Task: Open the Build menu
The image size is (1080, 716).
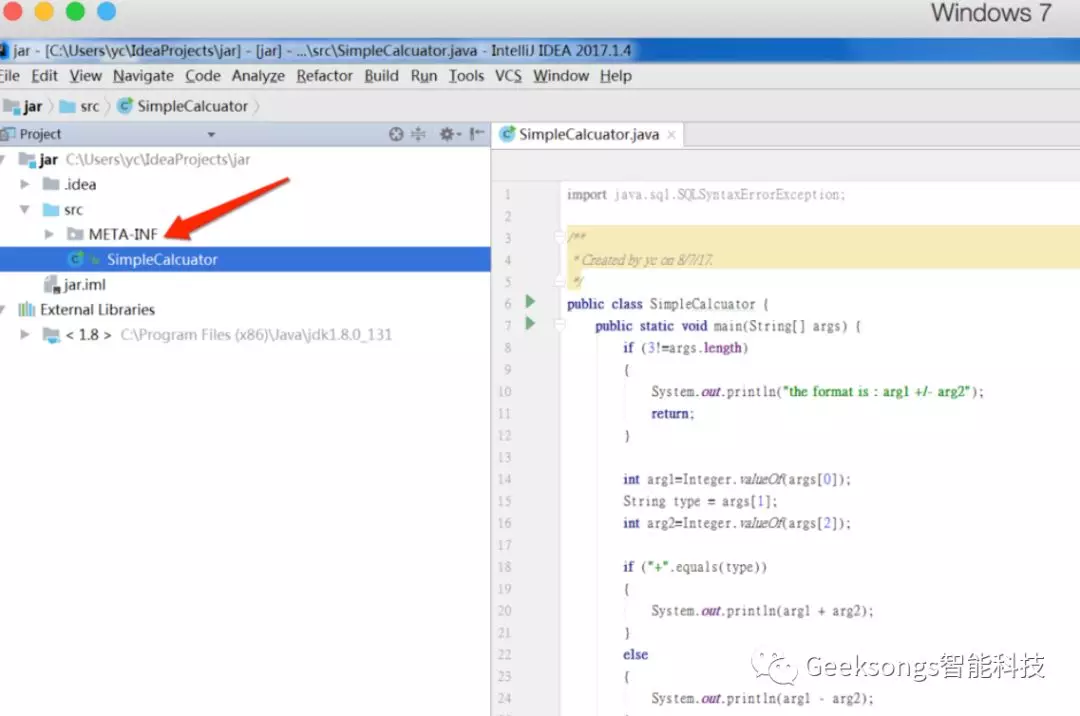Action: pos(382,76)
